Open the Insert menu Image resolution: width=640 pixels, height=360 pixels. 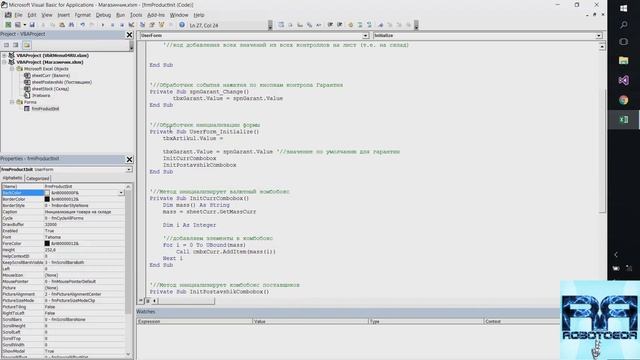coord(63,15)
